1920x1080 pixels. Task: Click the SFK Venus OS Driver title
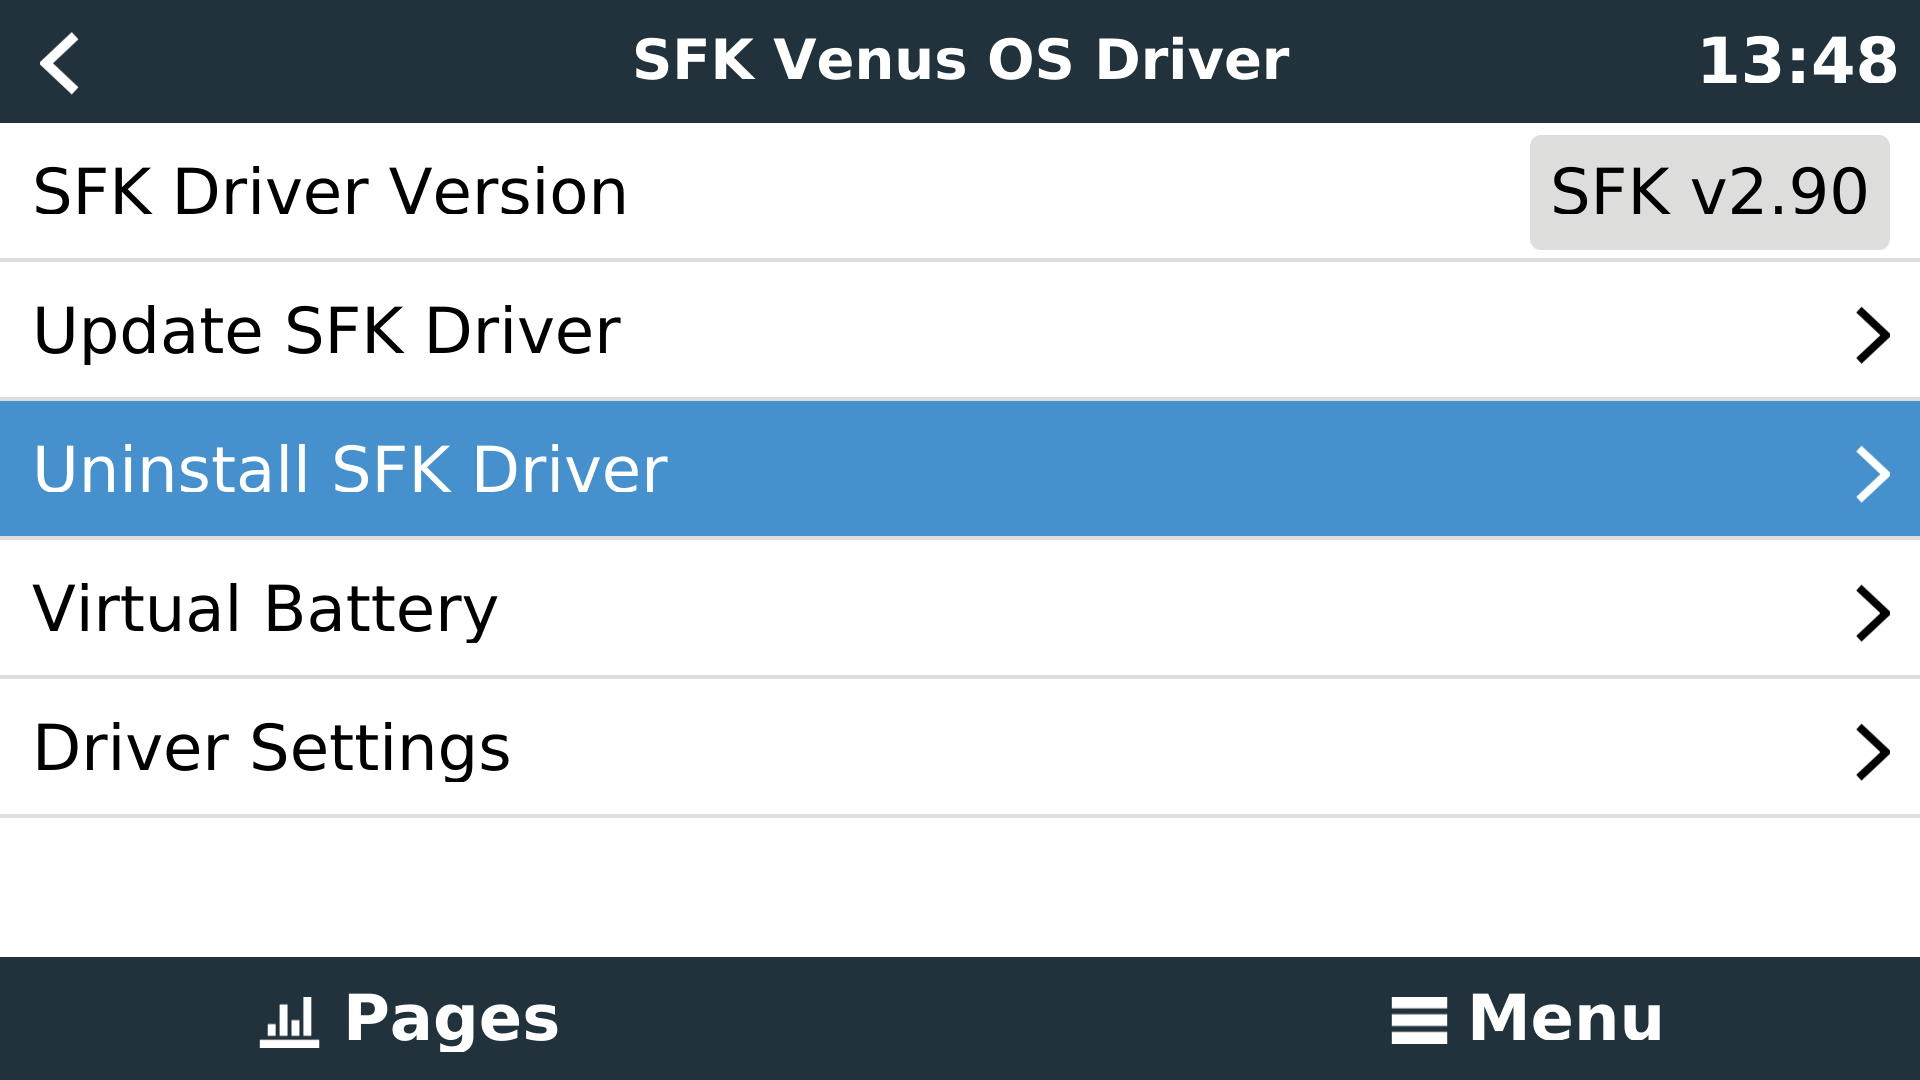pyautogui.click(x=960, y=60)
